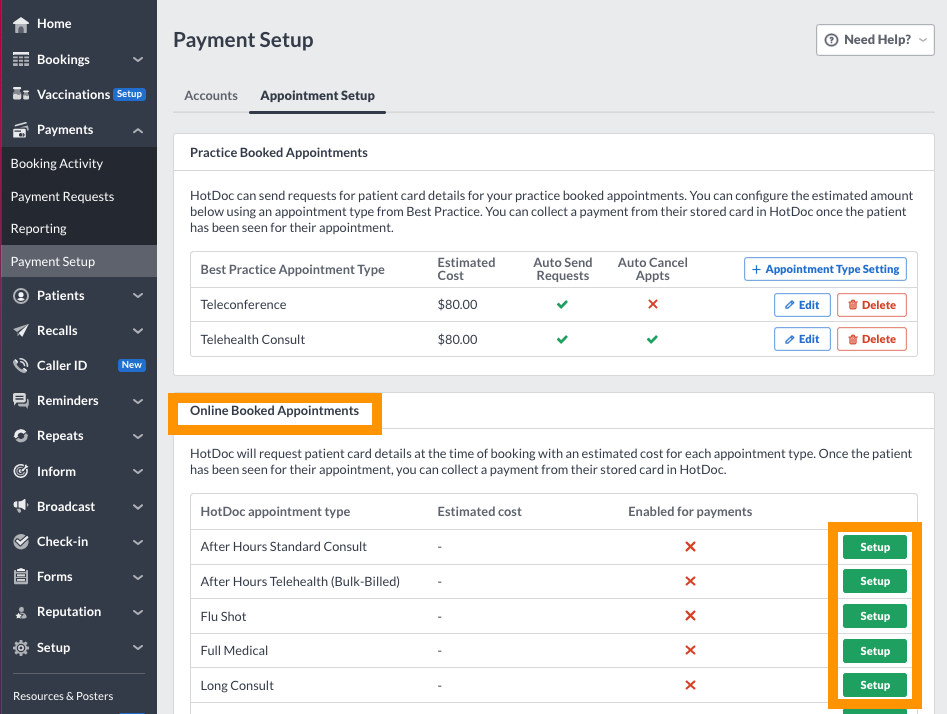
Task: Expand the sidebar Setup menu chevron
Action: (x=138, y=648)
